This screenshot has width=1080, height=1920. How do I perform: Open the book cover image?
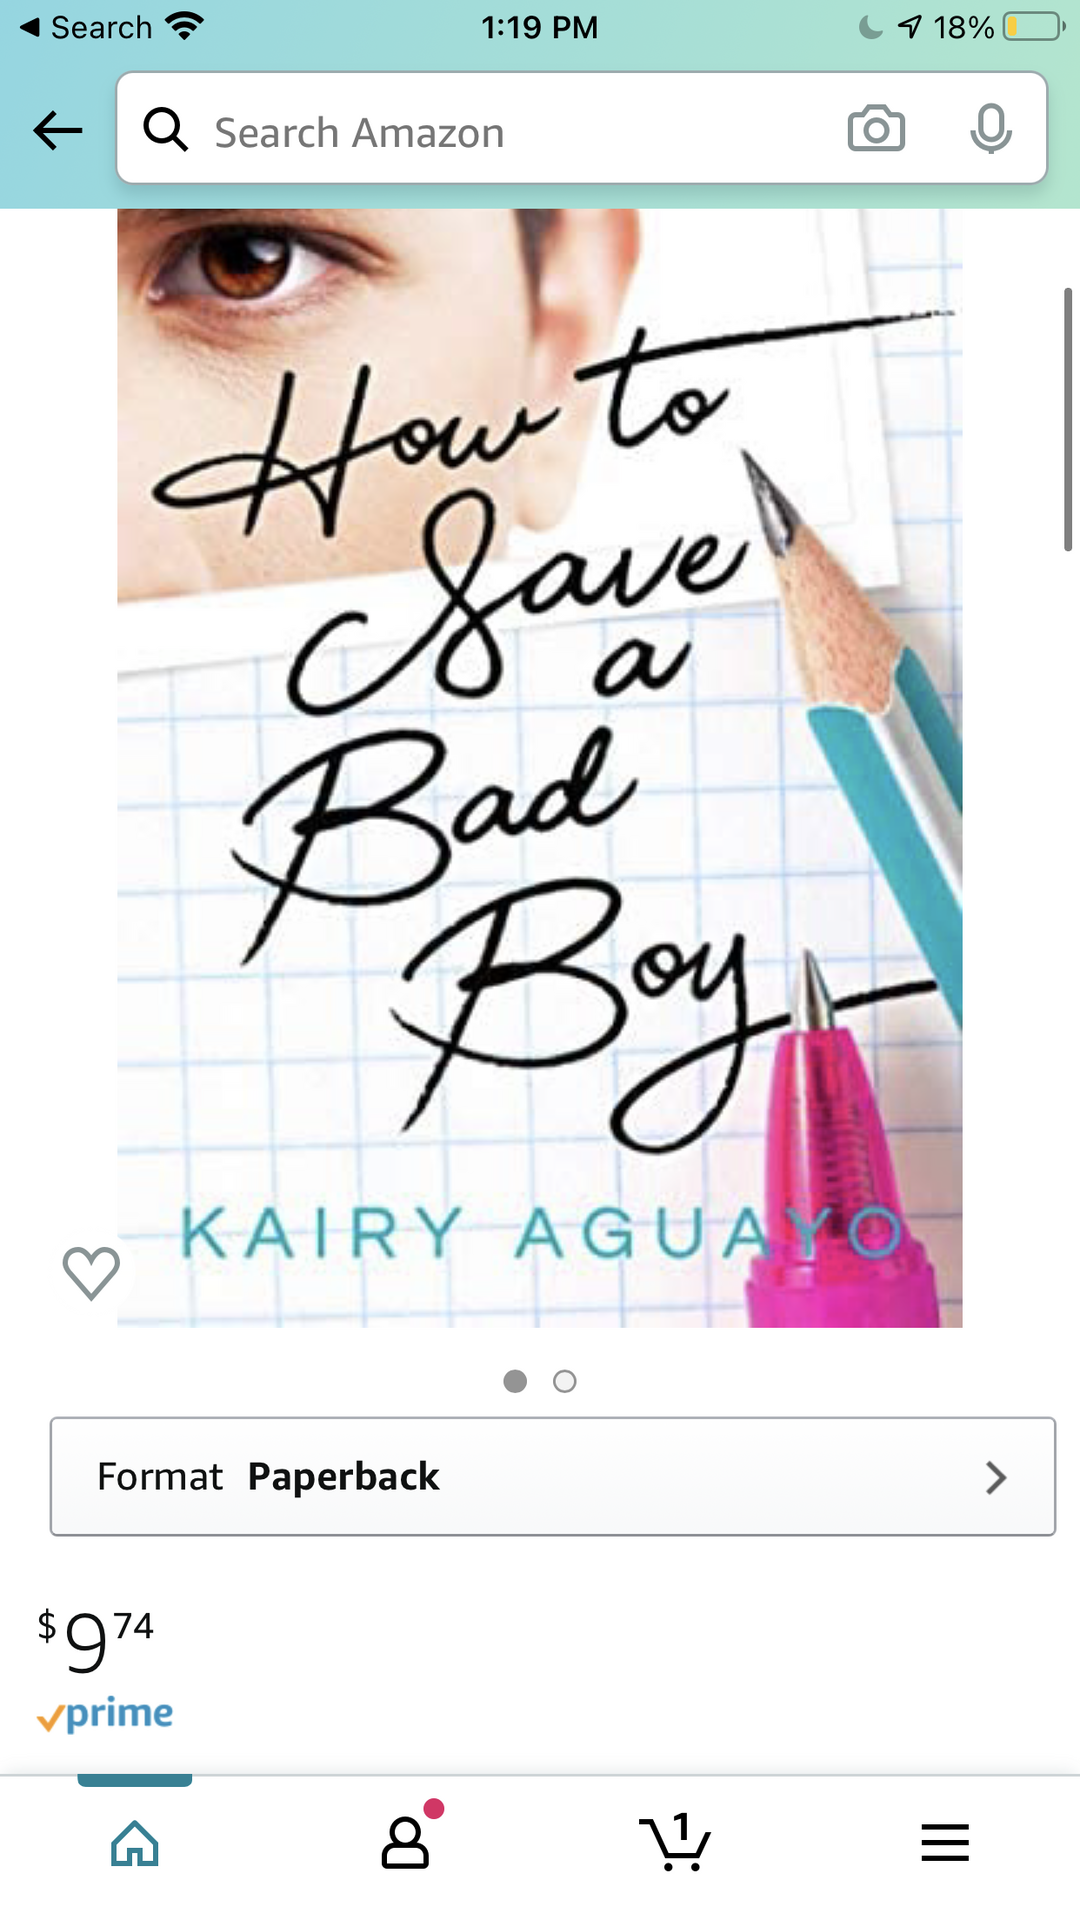pyautogui.click(x=540, y=768)
